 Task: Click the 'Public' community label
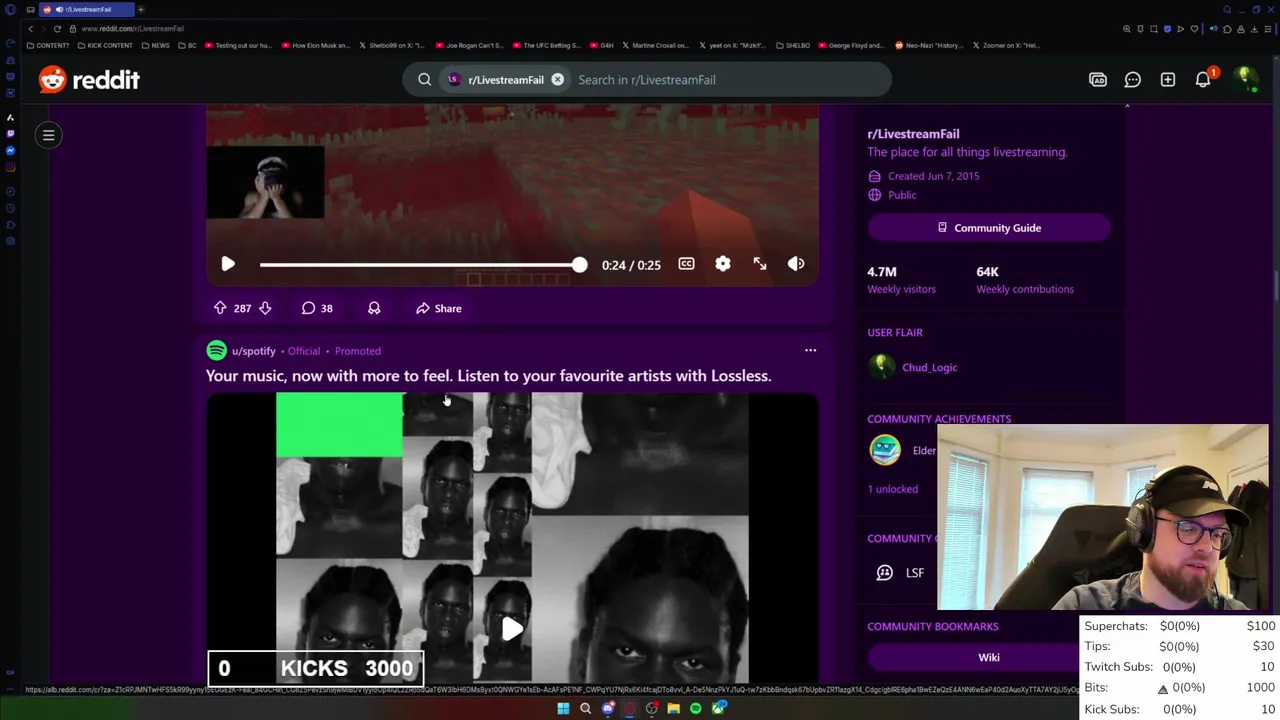tap(902, 195)
